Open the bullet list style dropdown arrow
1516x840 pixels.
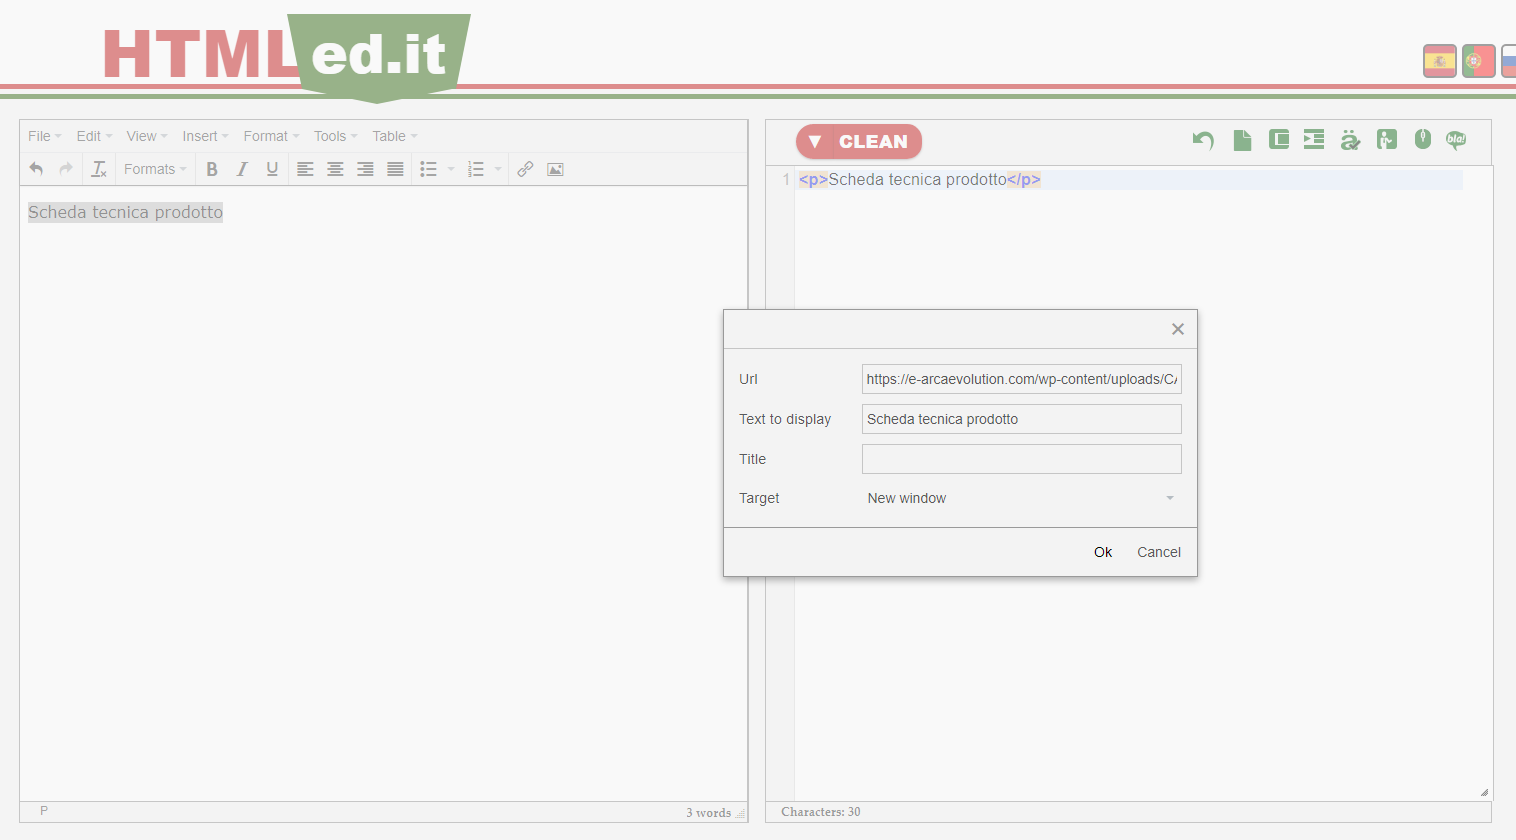pos(451,169)
